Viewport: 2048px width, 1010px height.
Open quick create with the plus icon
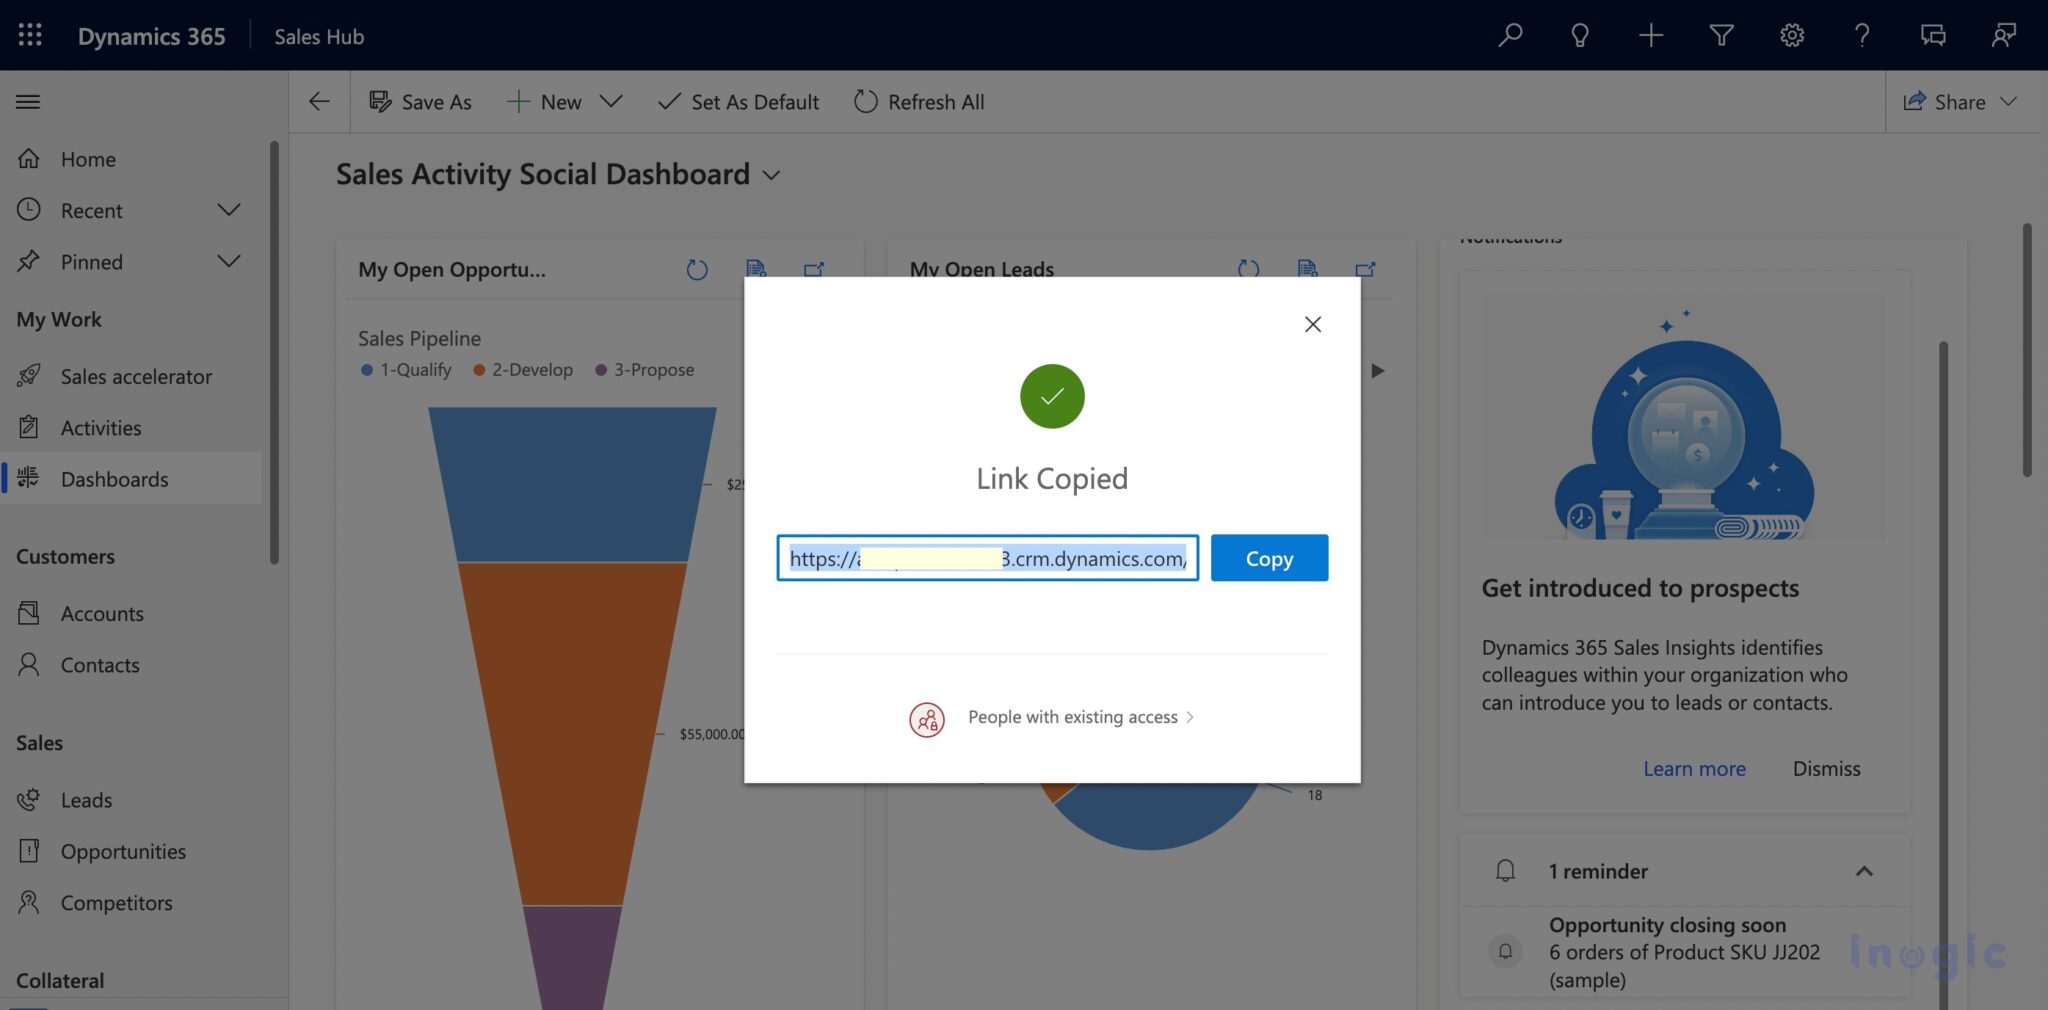click(x=1651, y=35)
